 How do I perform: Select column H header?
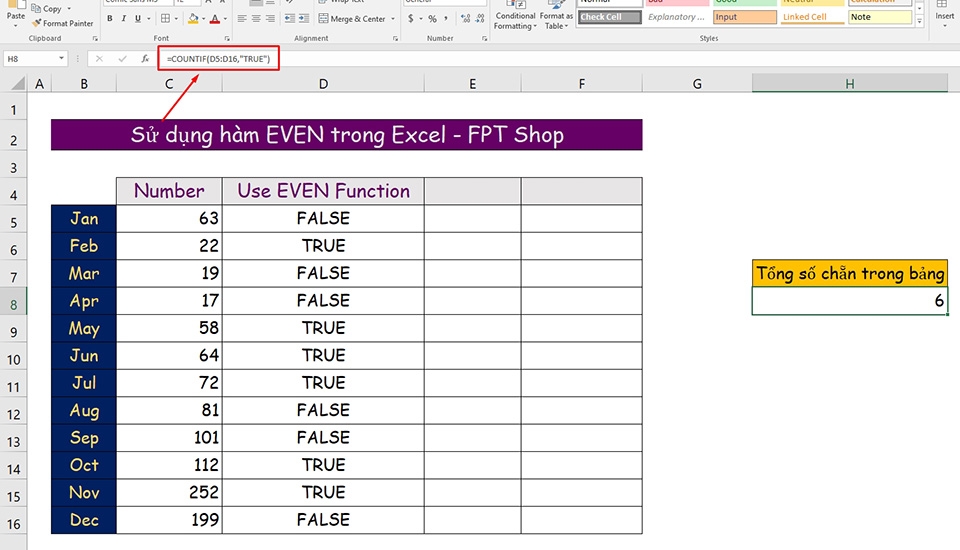(850, 83)
